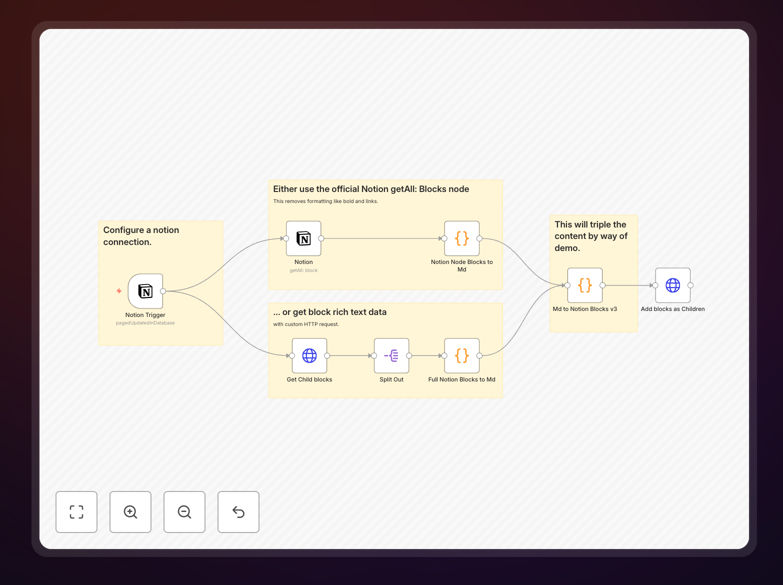Select Notion Node Blocks to Md code node
The image size is (783, 585).
(462, 238)
